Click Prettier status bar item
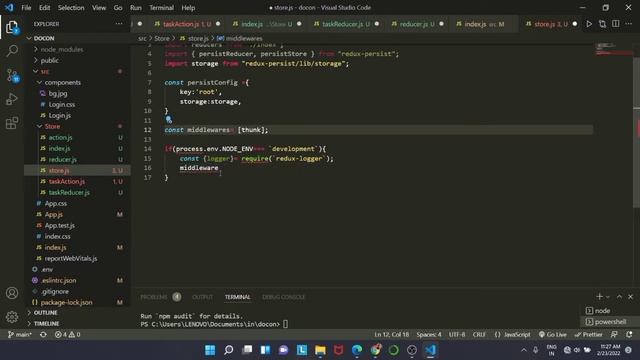Screen dimensions: 640x360 point(588,334)
